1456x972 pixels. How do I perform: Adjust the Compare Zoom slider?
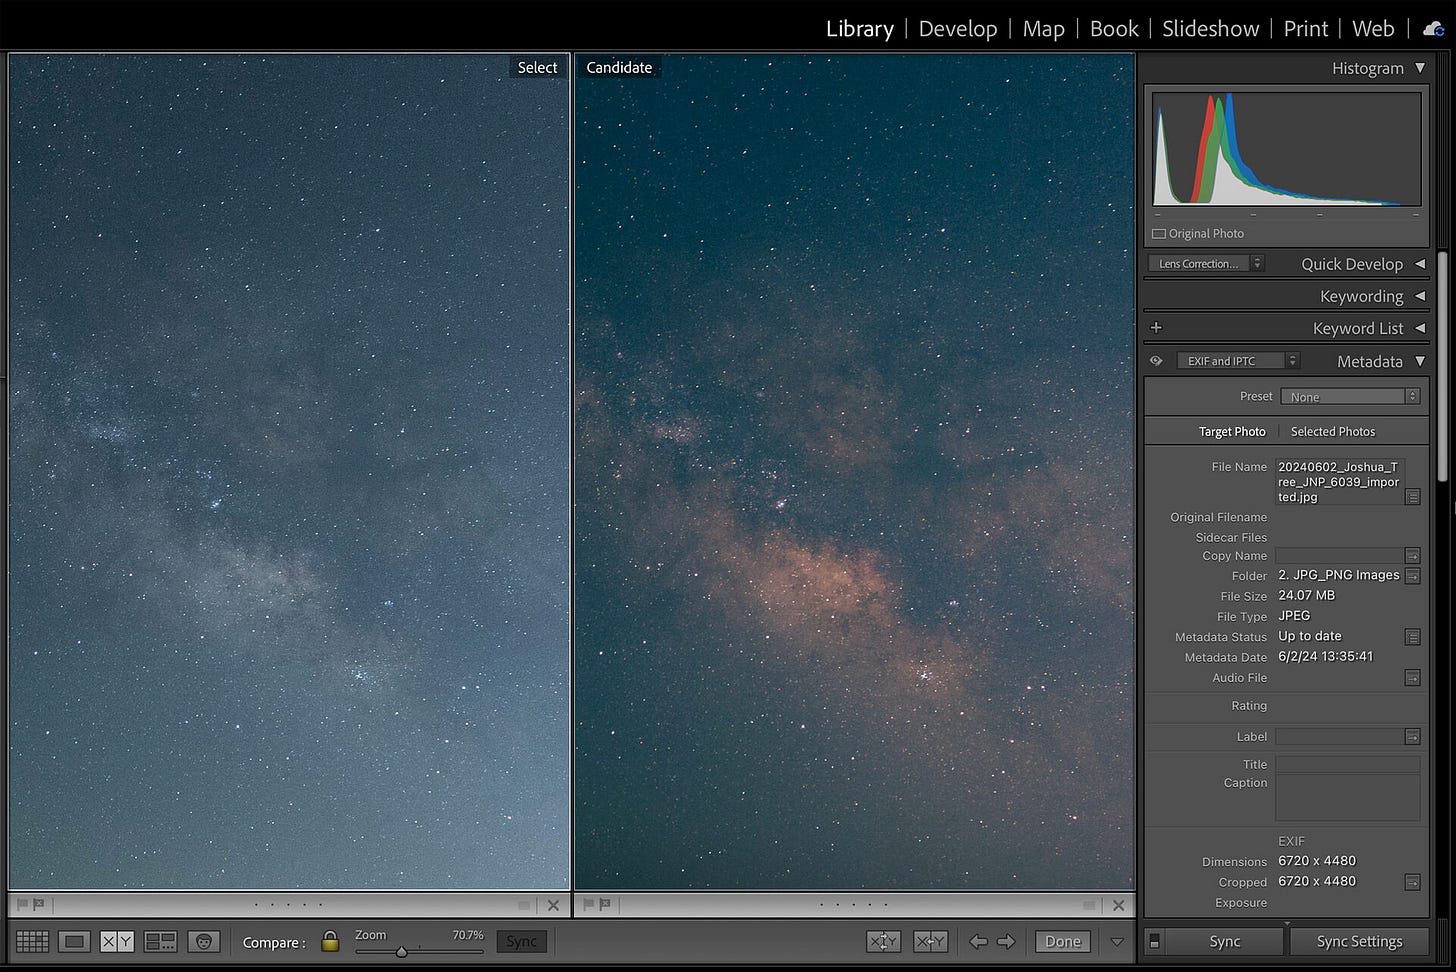[x=401, y=952]
